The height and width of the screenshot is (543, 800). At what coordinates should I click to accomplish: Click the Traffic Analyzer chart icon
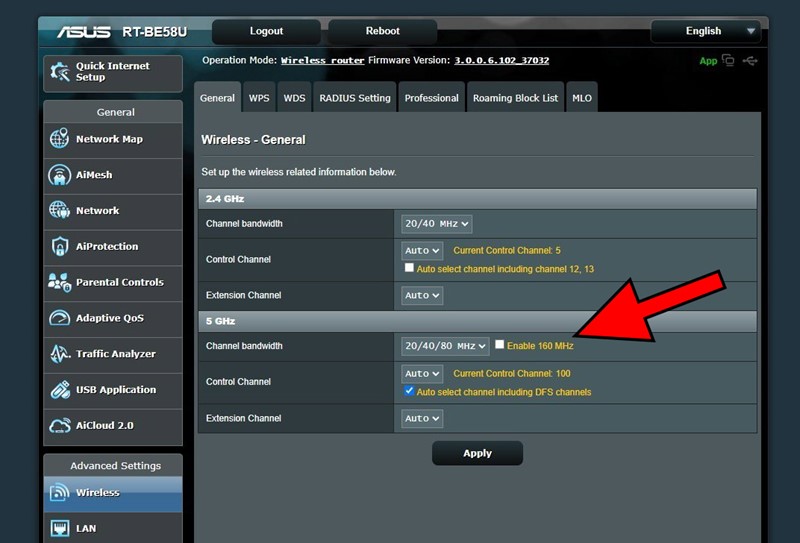click(59, 354)
